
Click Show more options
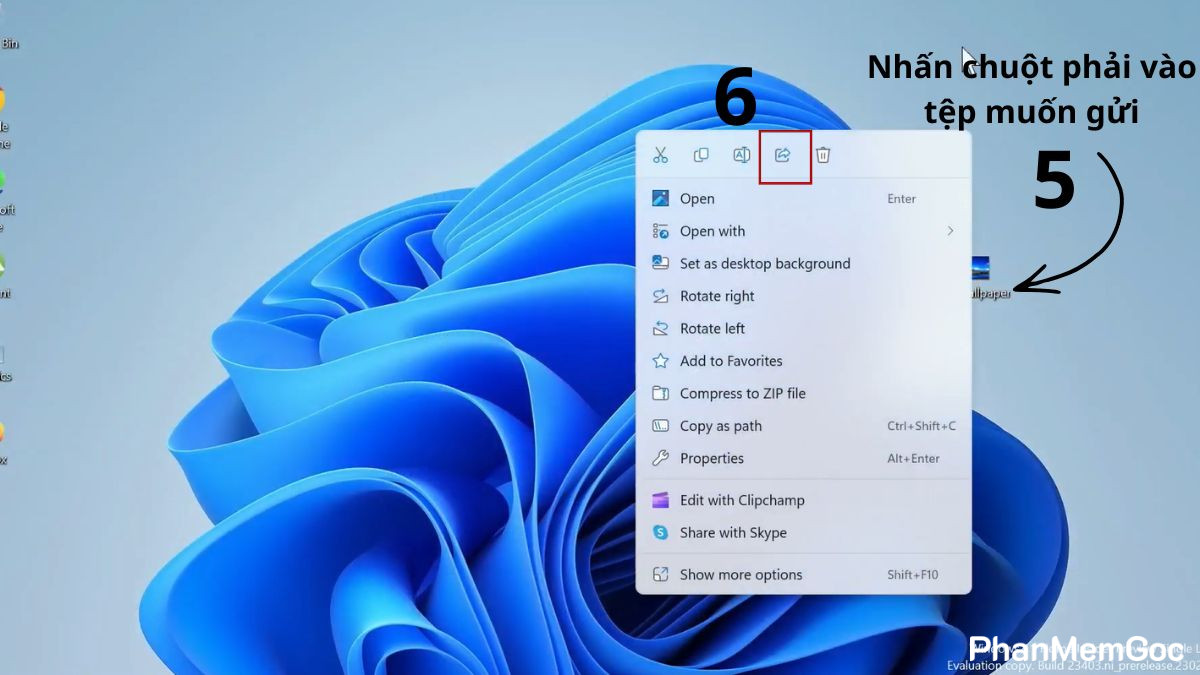(803, 575)
